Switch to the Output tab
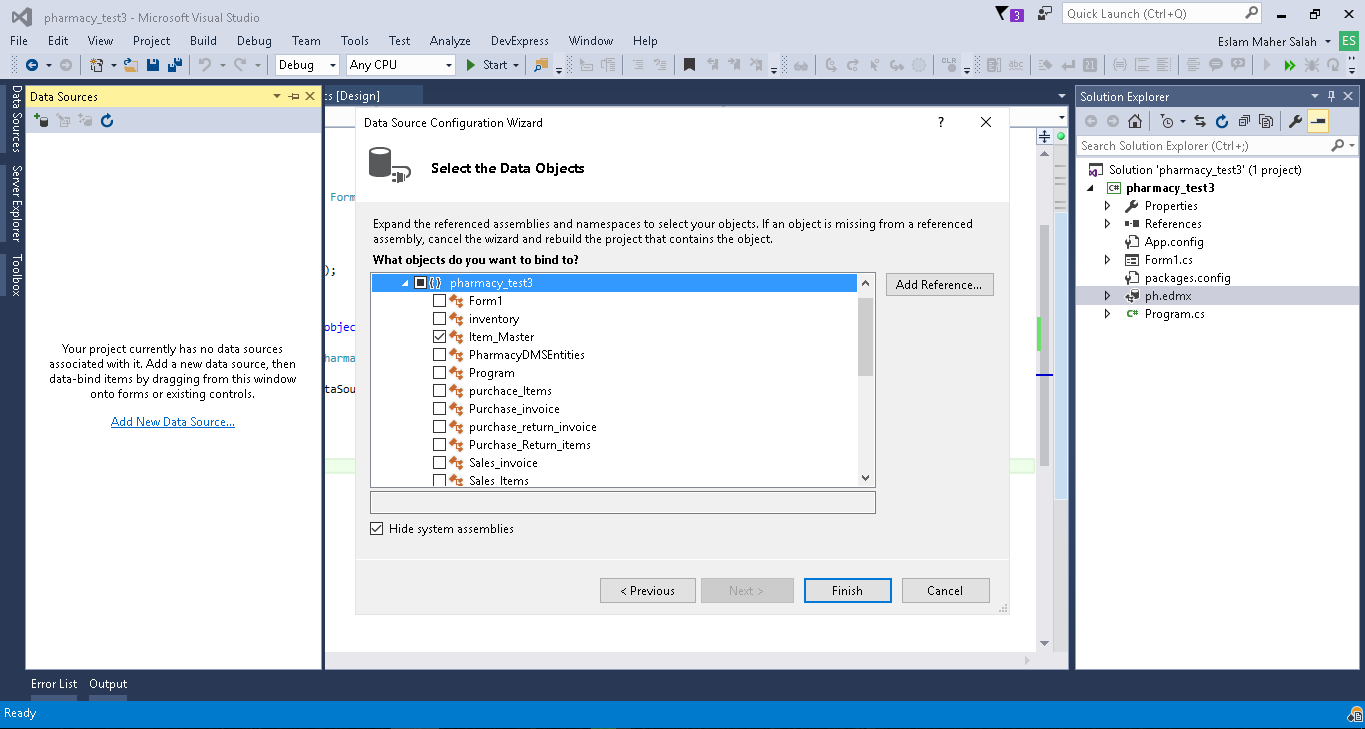1365x729 pixels. 108,684
